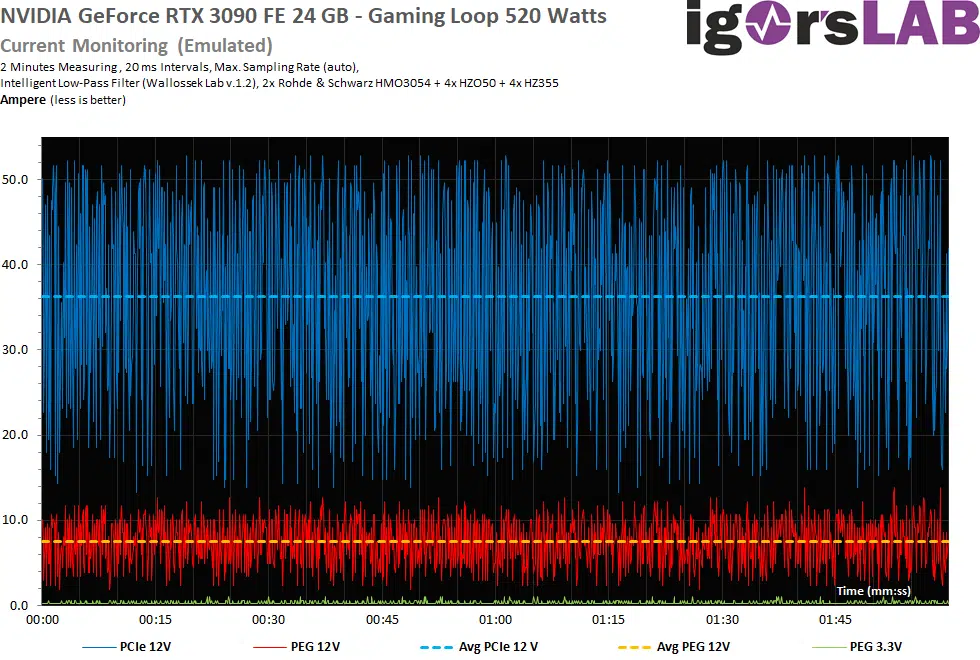Click the 'Ampere (less is better)' unit label
The image size is (980, 660).
tap(62, 100)
